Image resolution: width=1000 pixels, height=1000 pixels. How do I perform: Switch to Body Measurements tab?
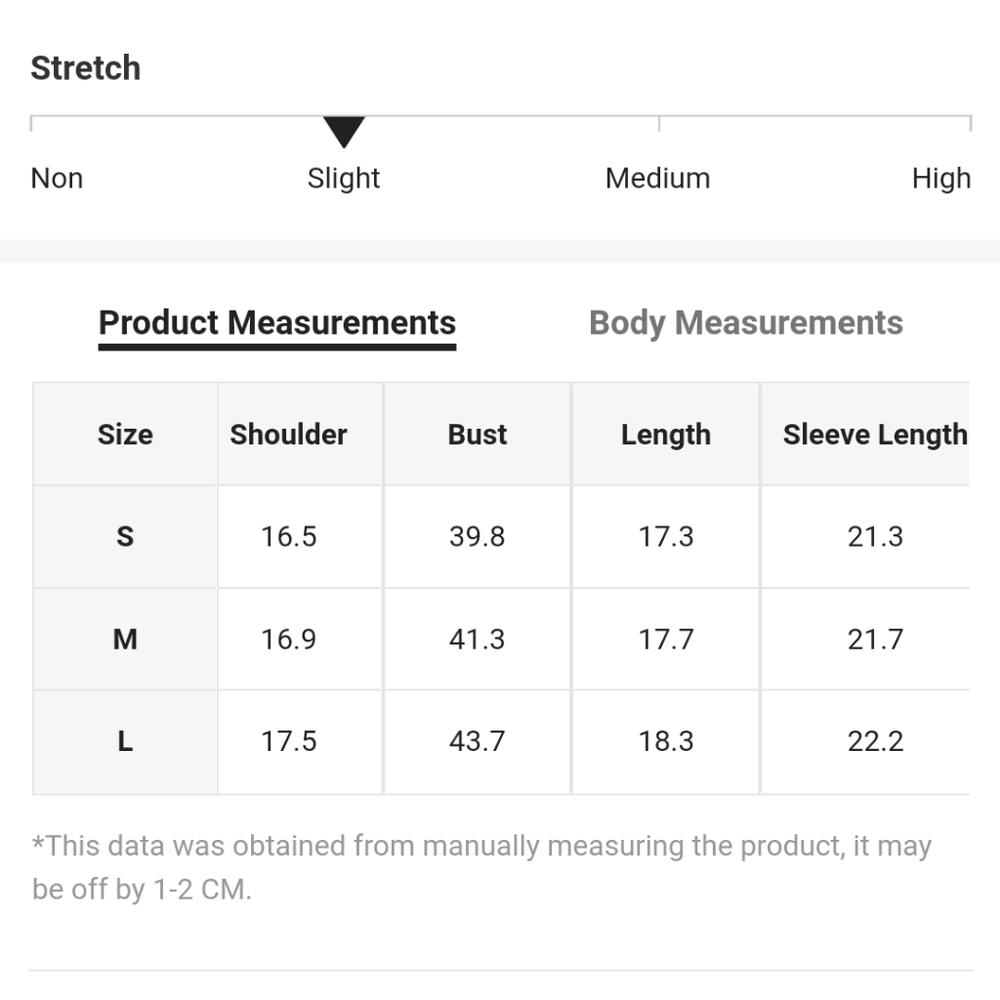pos(745,323)
